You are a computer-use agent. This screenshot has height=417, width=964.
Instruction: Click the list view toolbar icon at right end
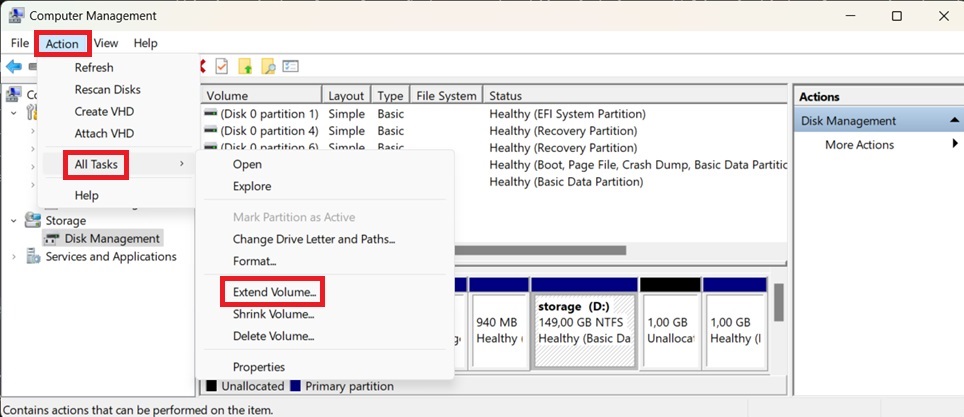[291, 66]
